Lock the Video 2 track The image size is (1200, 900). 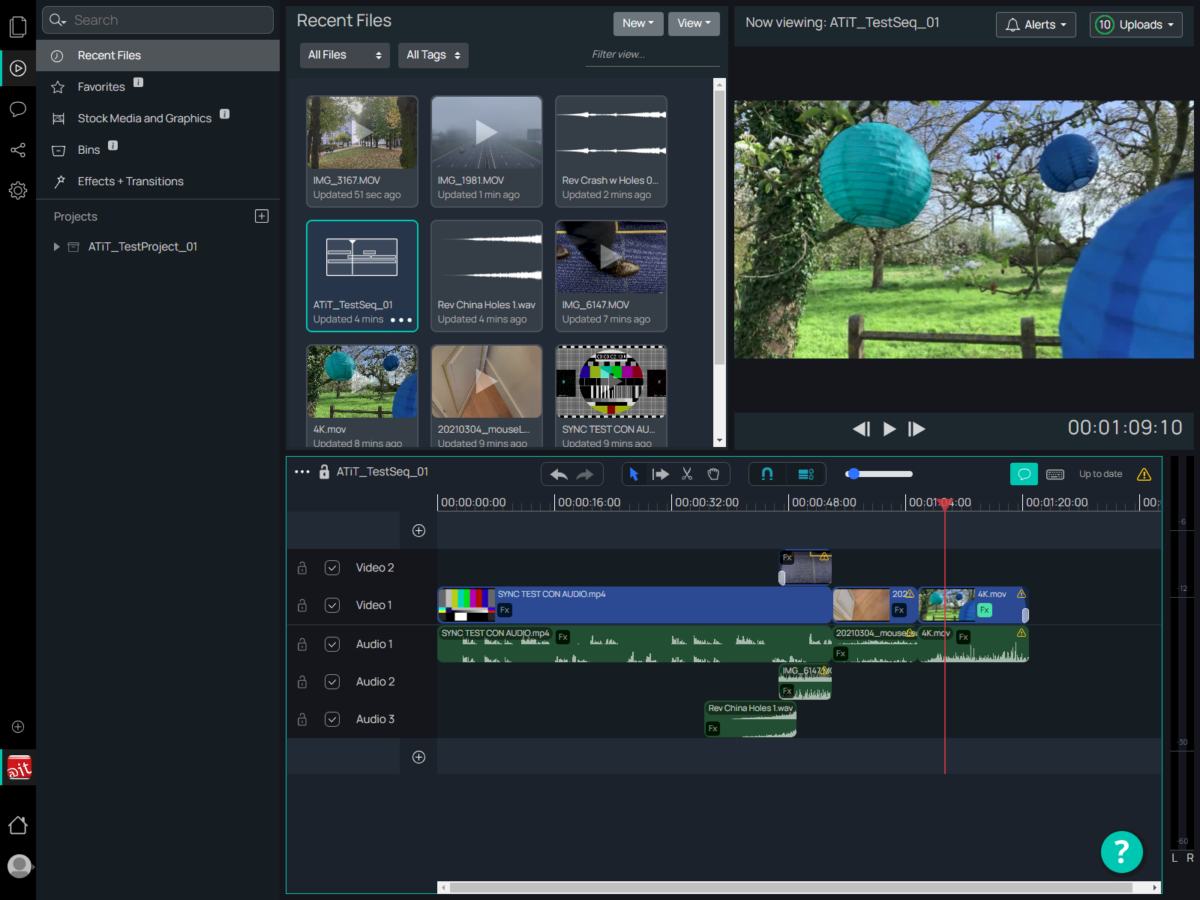tap(302, 568)
